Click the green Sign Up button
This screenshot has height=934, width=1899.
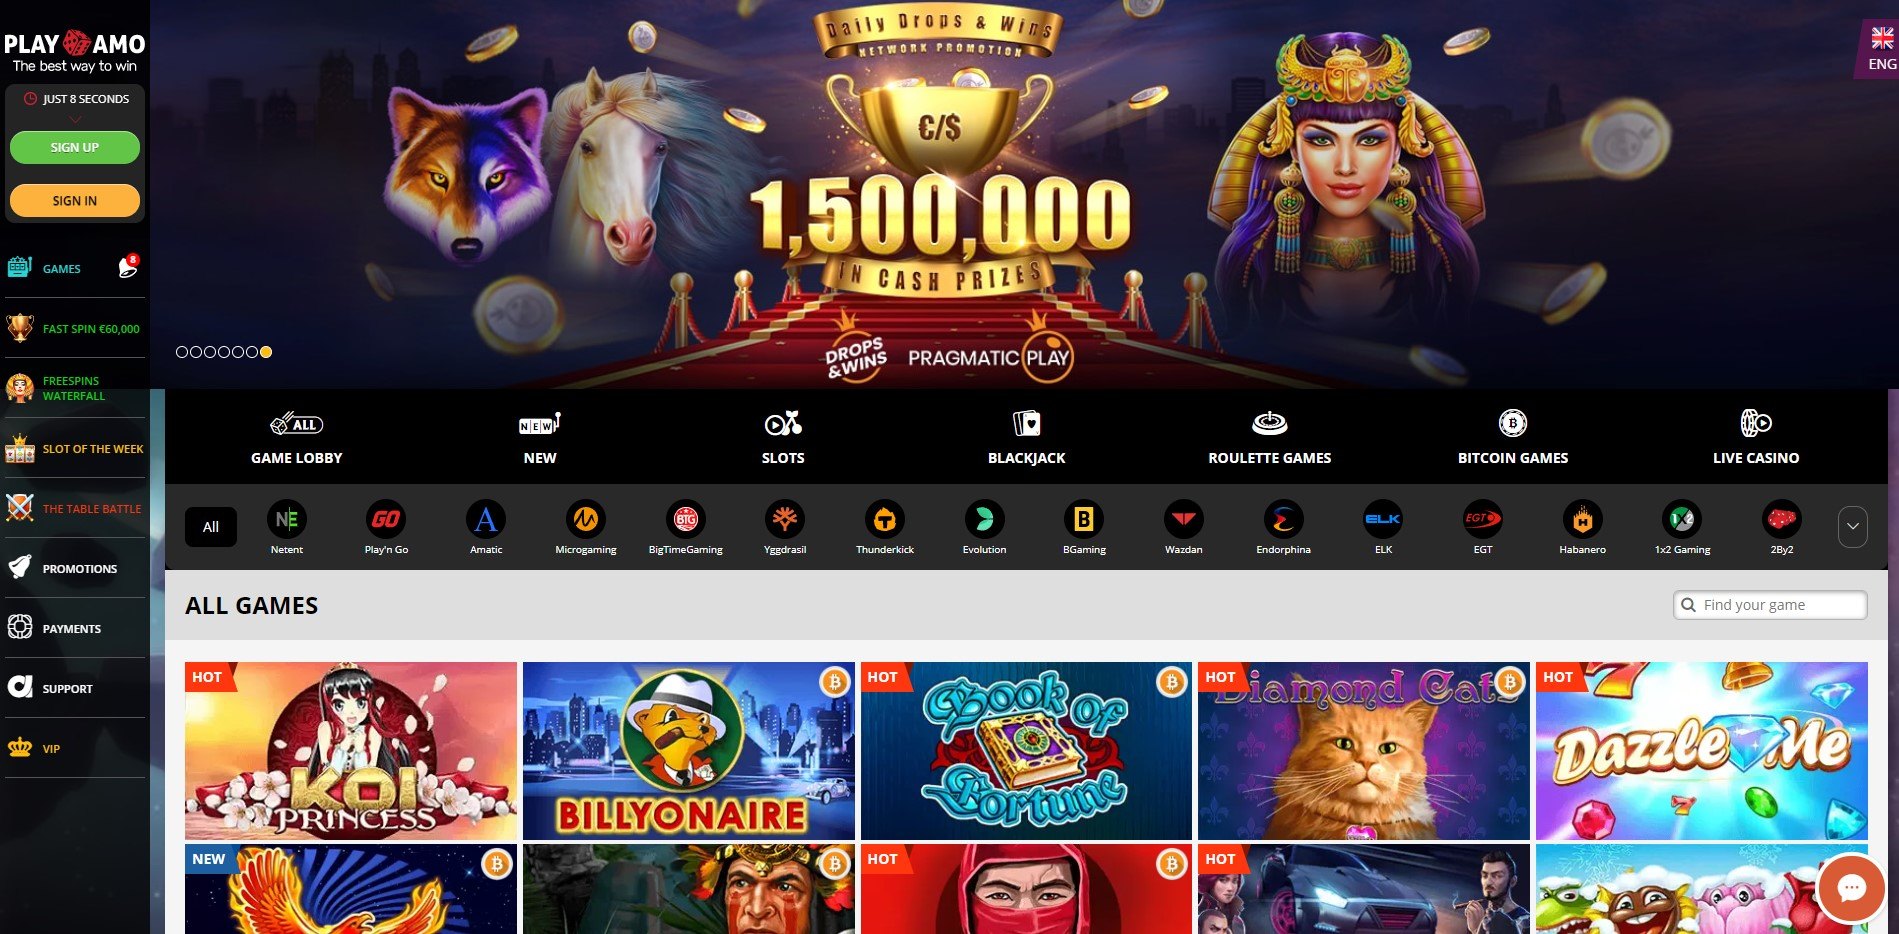pyautogui.click(x=75, y=147)
